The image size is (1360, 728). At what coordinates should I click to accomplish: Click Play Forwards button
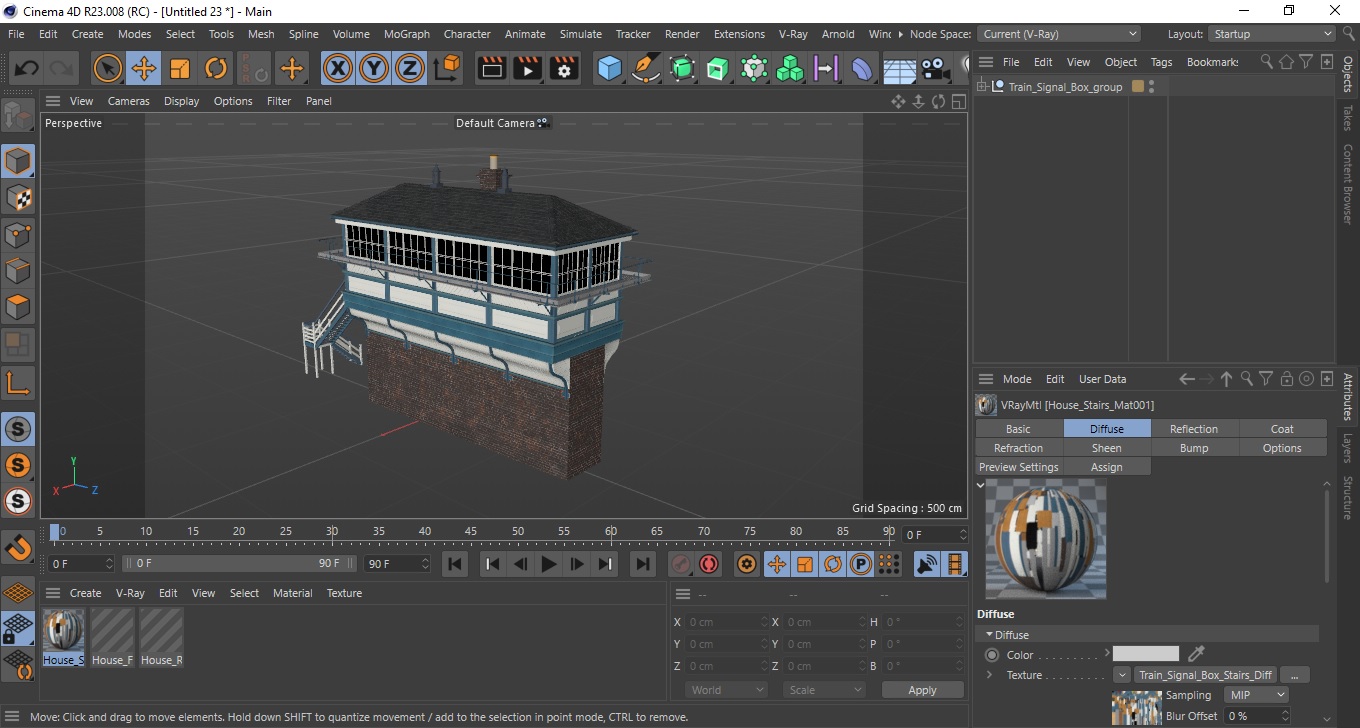[548, 564]
